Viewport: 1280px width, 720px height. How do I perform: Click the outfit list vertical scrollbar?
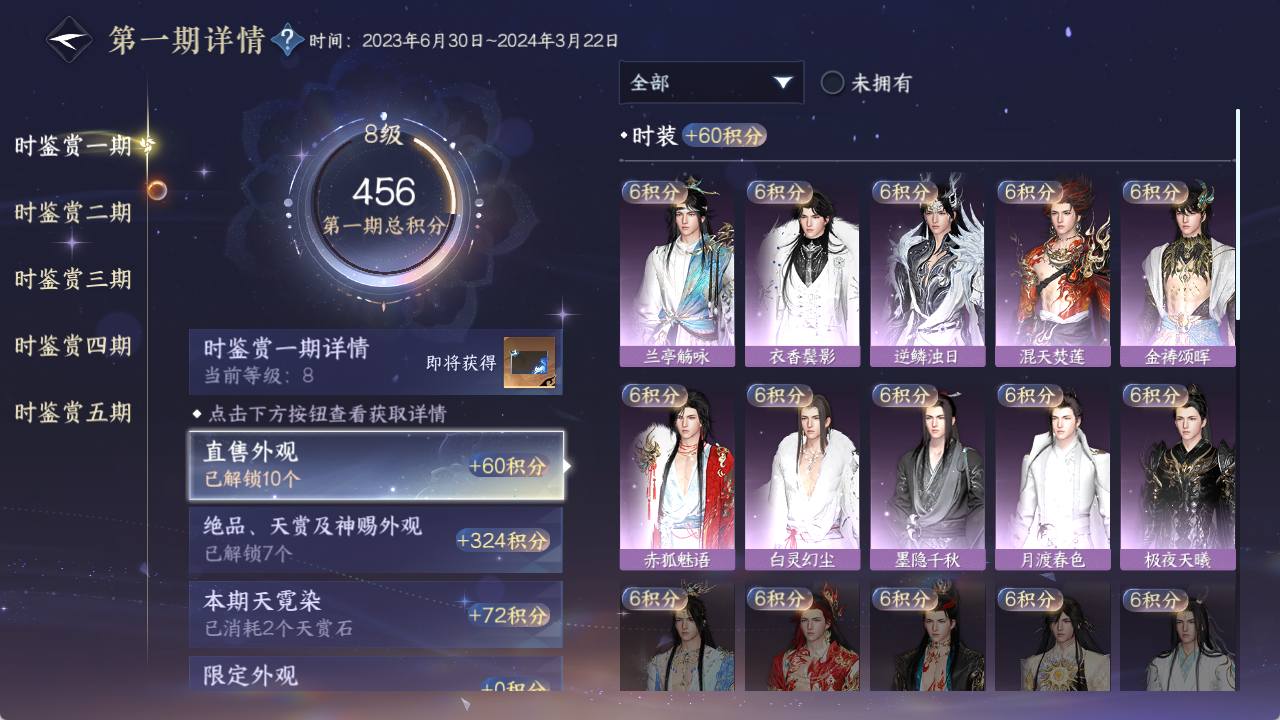[1238, 214]
